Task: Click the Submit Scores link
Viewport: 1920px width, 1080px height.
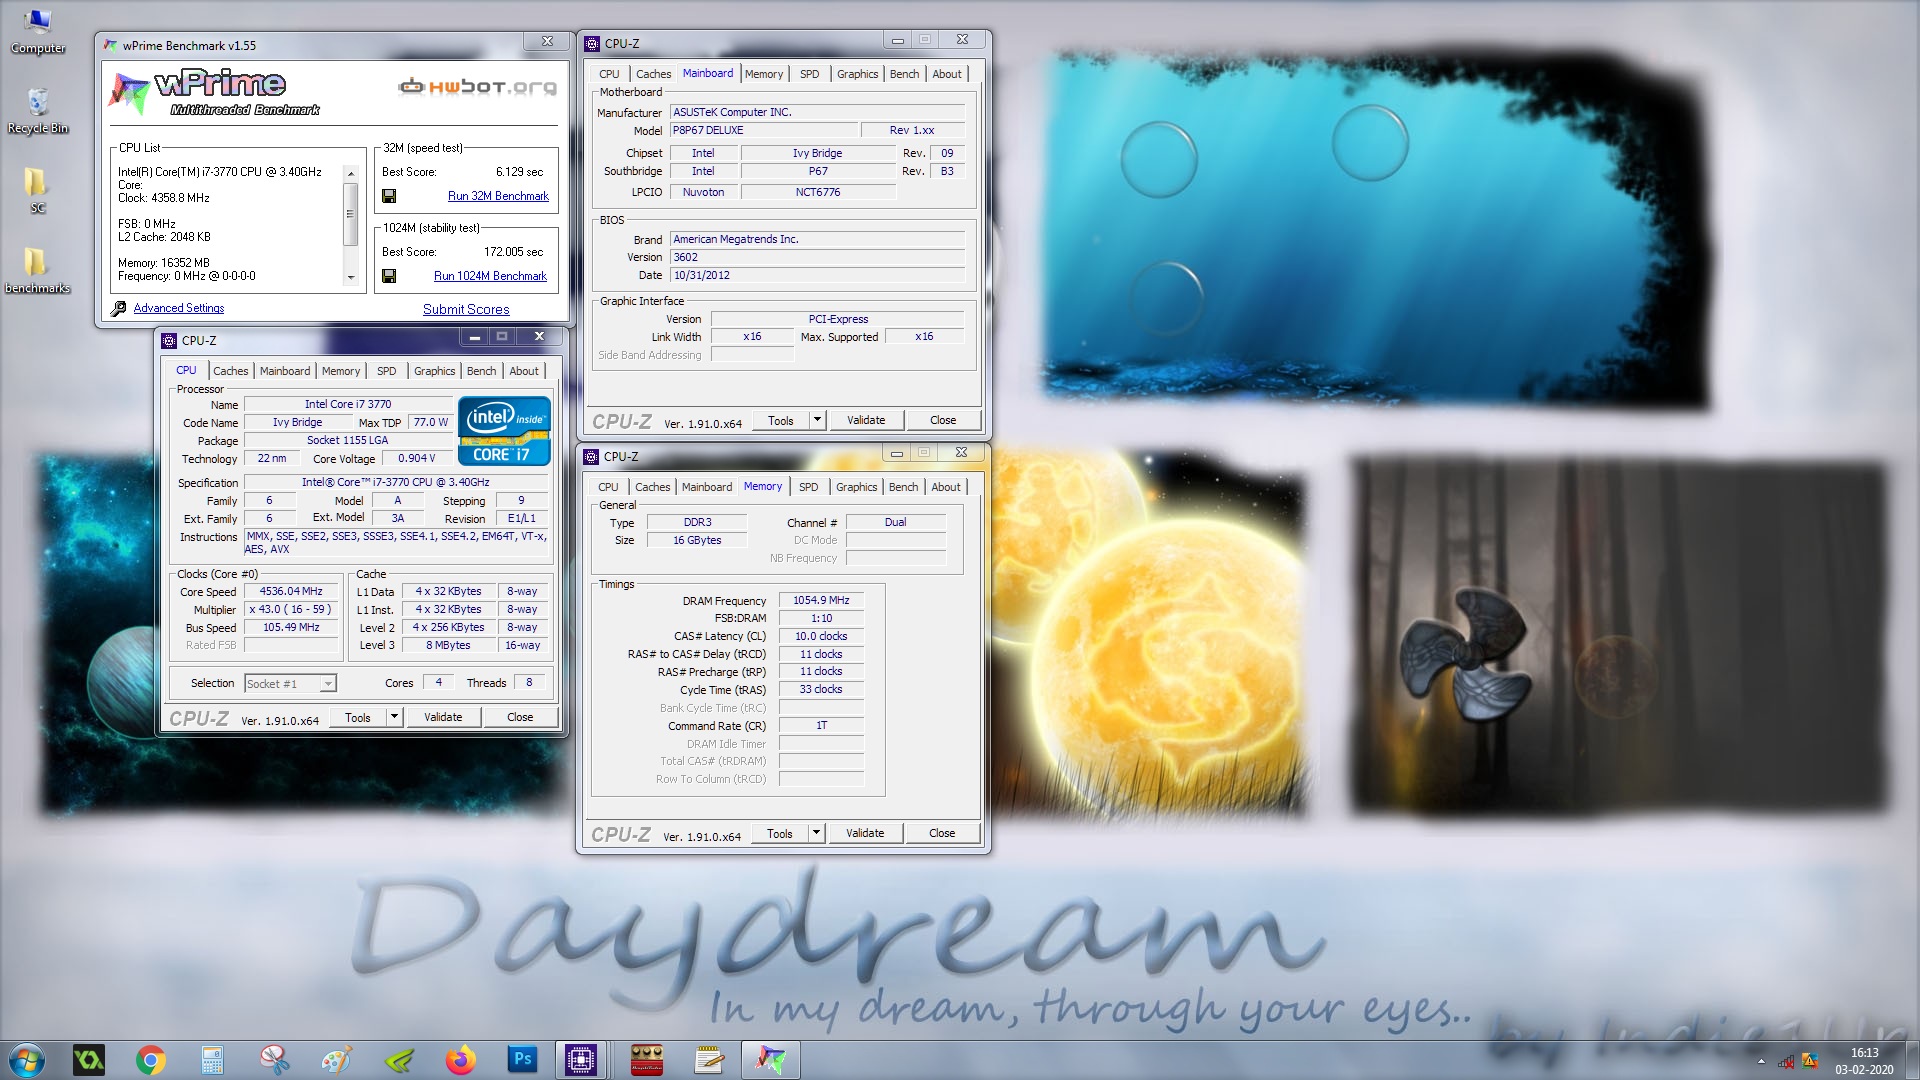Action: (466, 309)
